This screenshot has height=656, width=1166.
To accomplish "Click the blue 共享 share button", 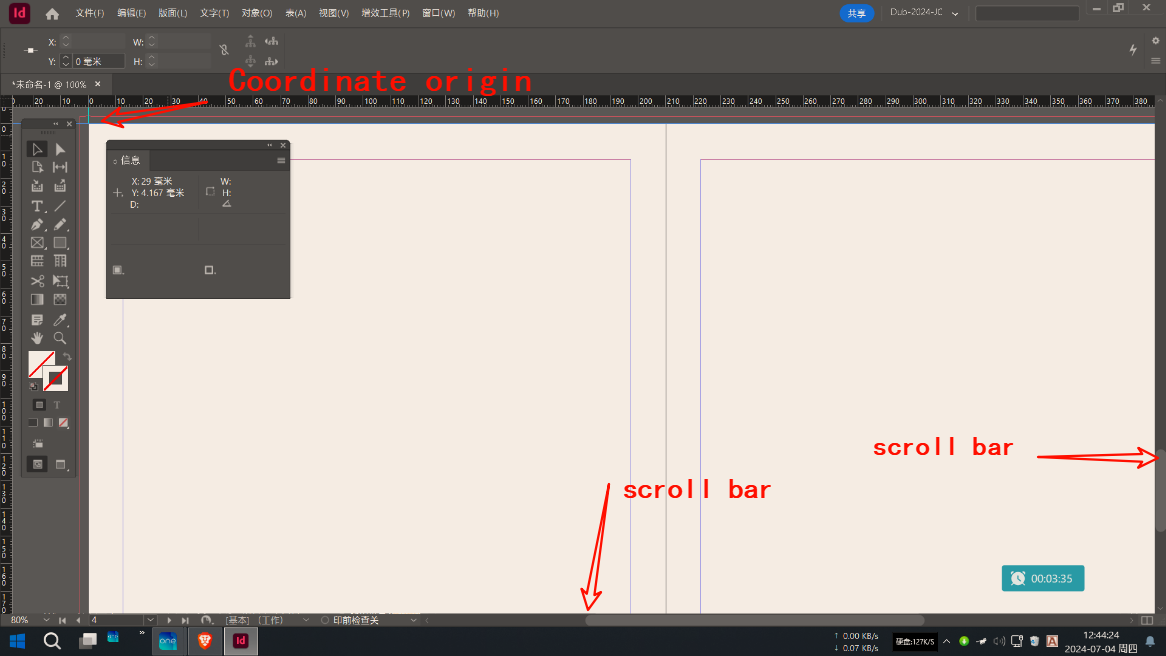I will (x=857, y=13).
